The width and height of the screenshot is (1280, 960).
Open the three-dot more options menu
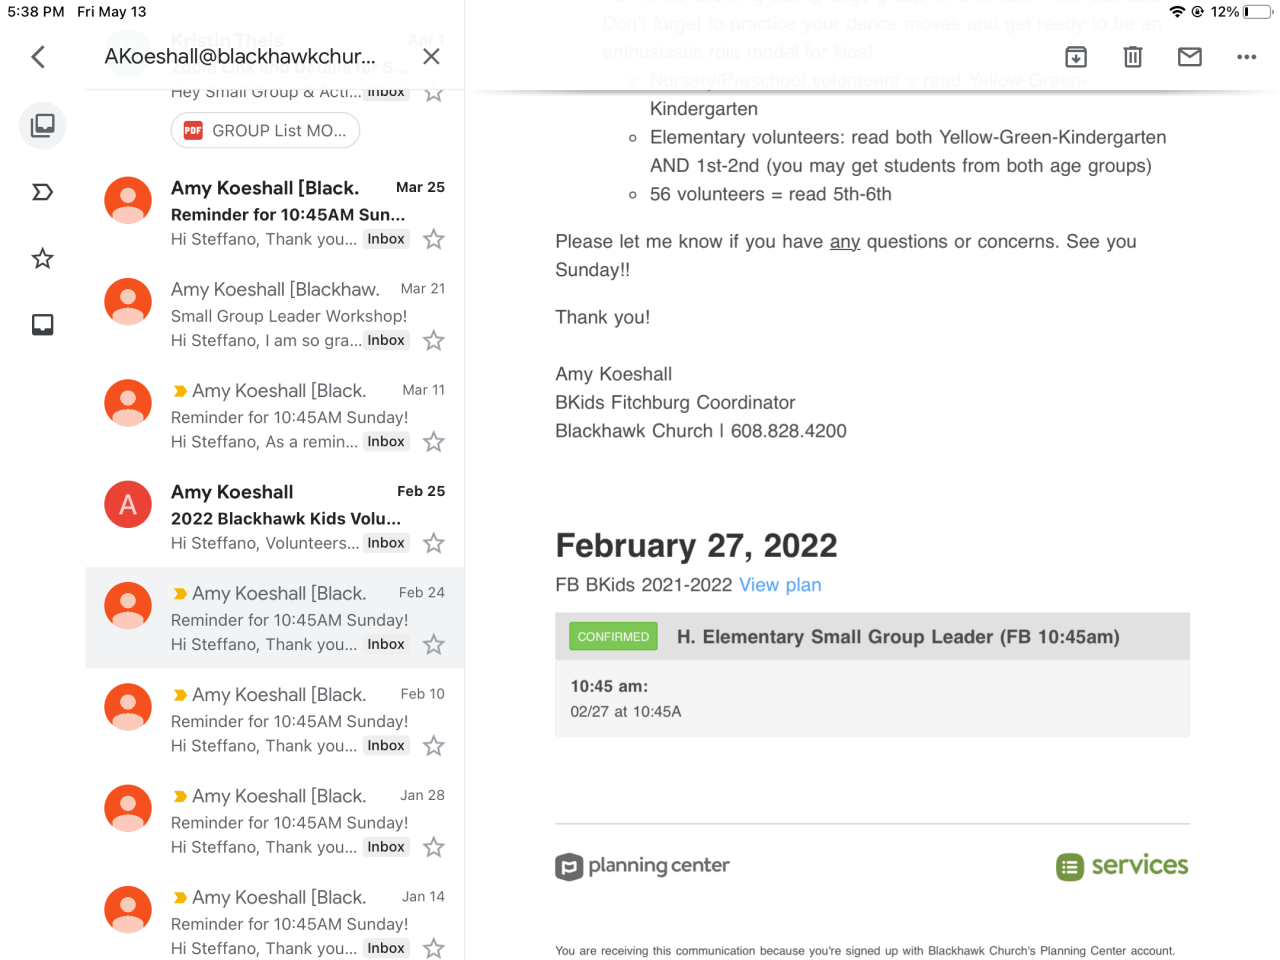tap(1246, 57)
